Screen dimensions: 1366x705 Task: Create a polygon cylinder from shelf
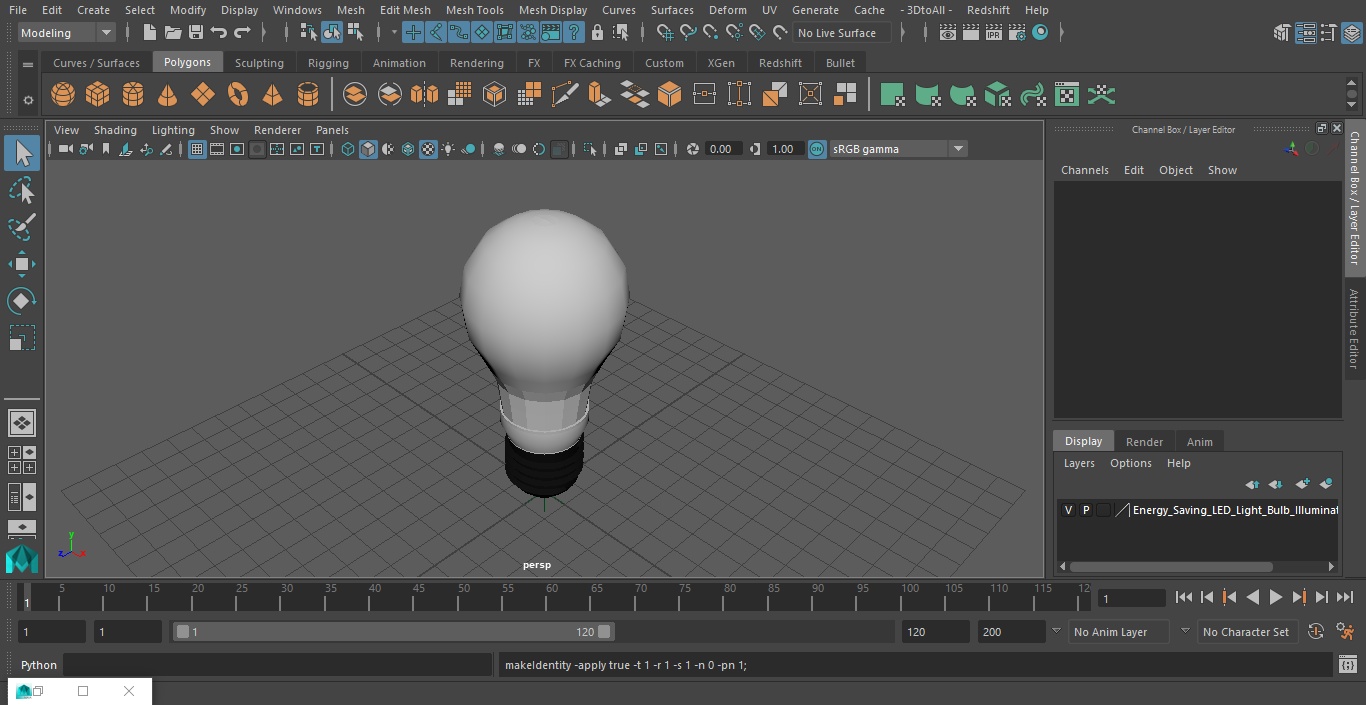pos(133,95)
